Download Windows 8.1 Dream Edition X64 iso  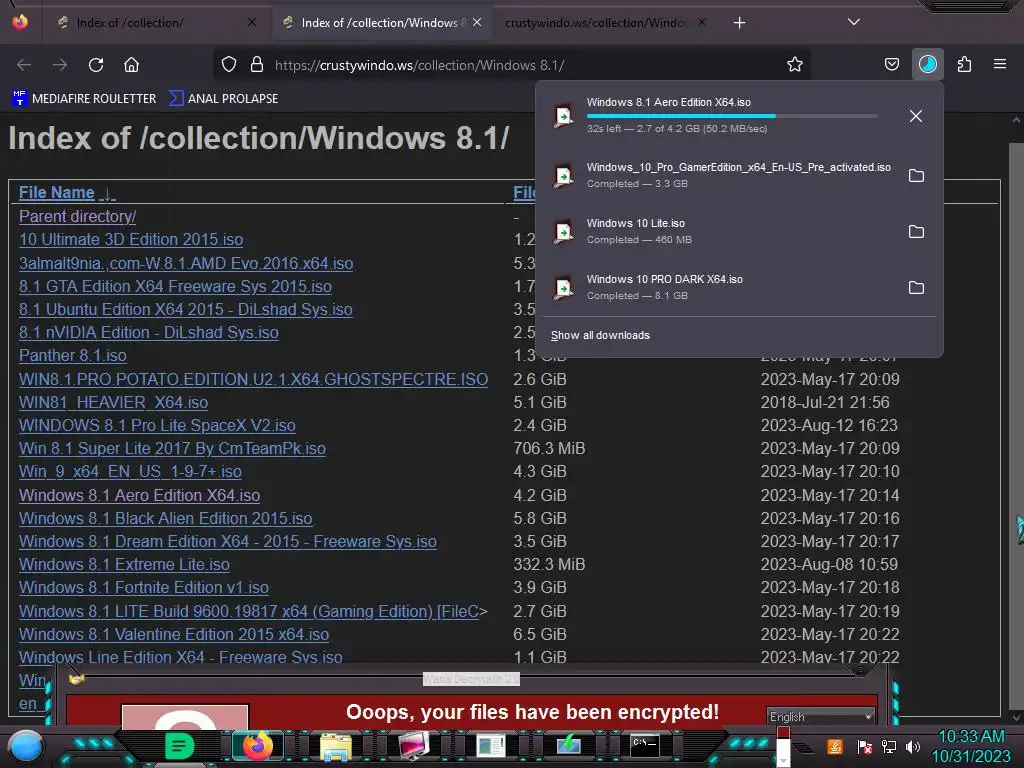point(228,541)
